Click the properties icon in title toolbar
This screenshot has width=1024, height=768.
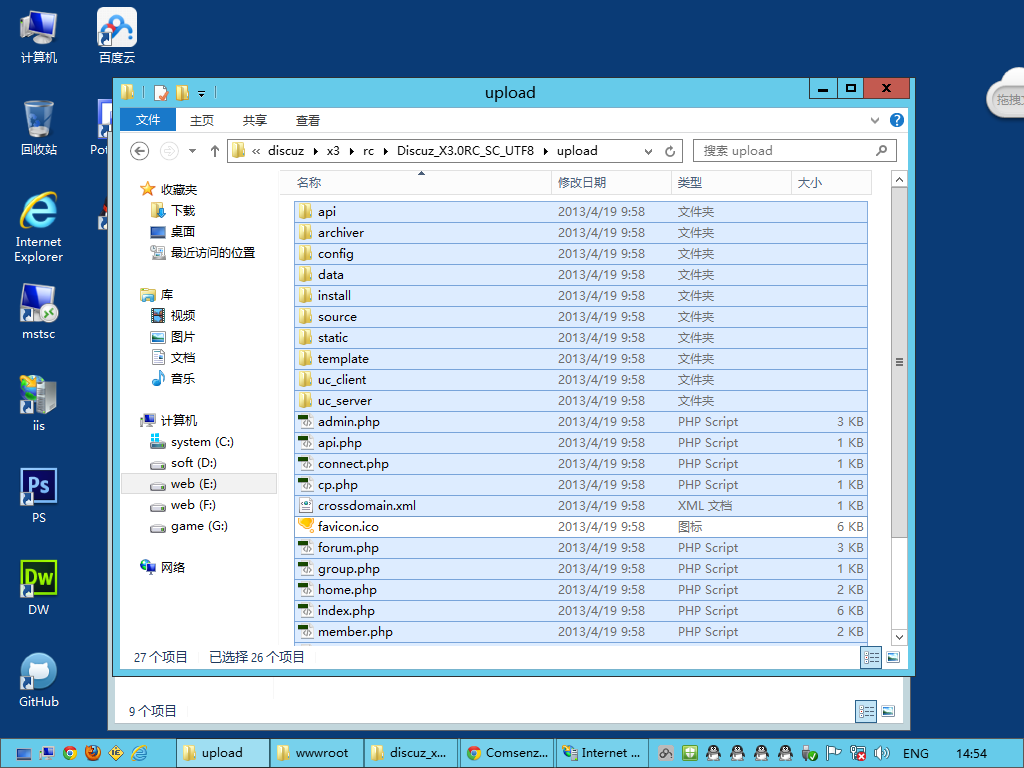(x=161, y=93)
